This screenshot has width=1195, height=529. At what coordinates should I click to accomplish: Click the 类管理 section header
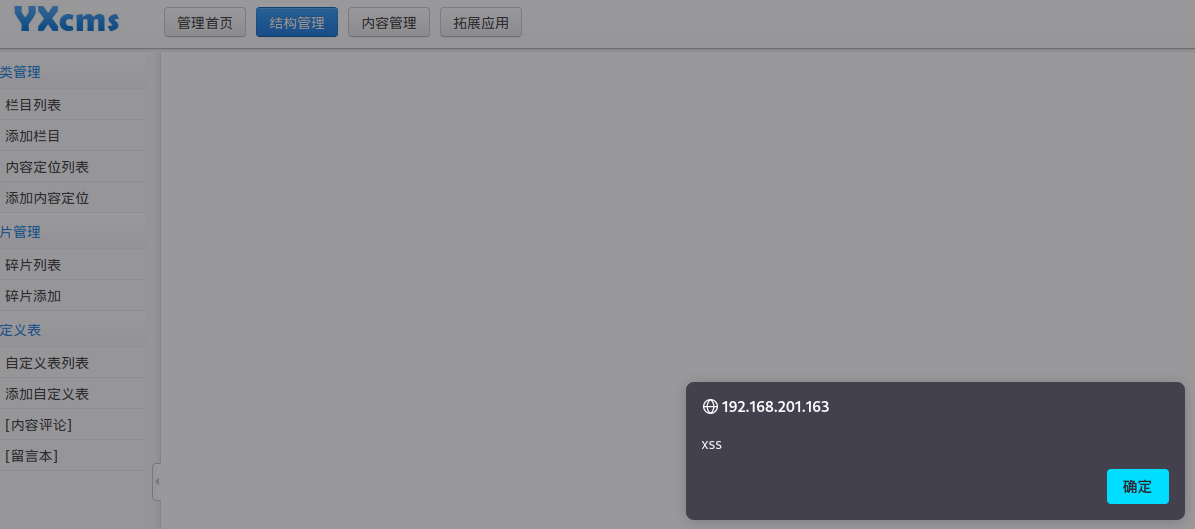point(21,72)
